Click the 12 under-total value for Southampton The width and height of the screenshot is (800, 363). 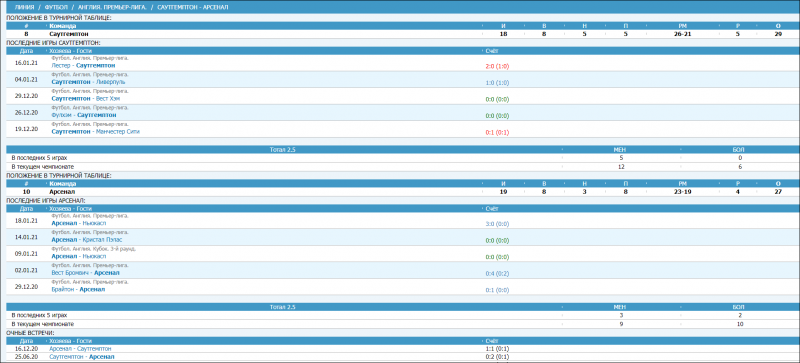point(621,166)
